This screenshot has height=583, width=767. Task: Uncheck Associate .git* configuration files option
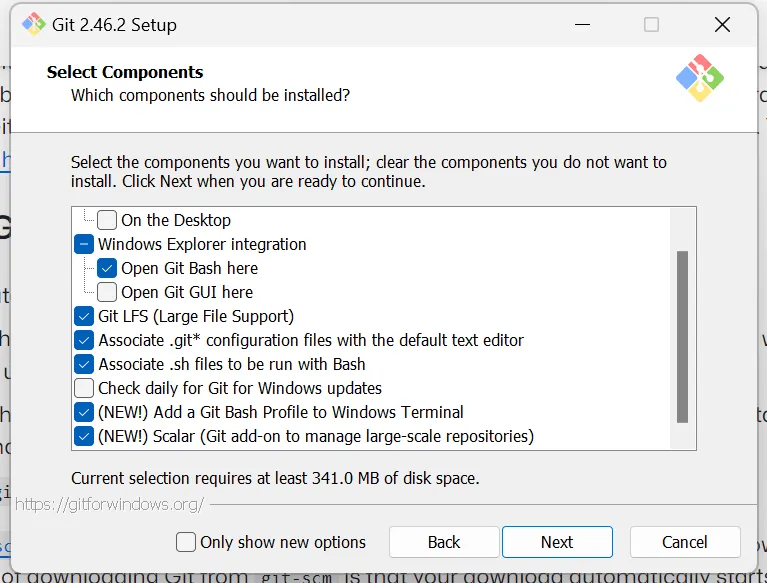tap(84, 340)
